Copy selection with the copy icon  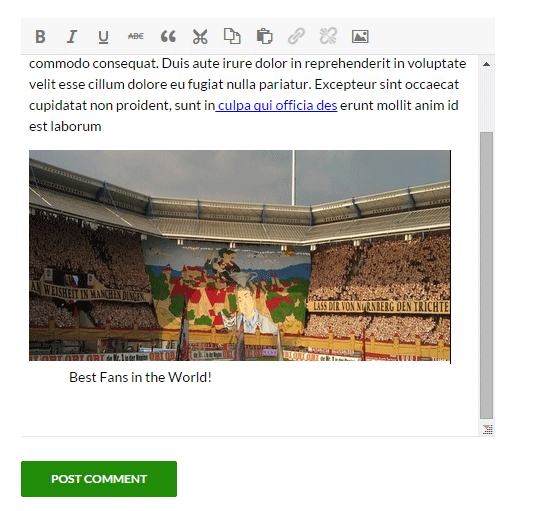tap(232, 36)
